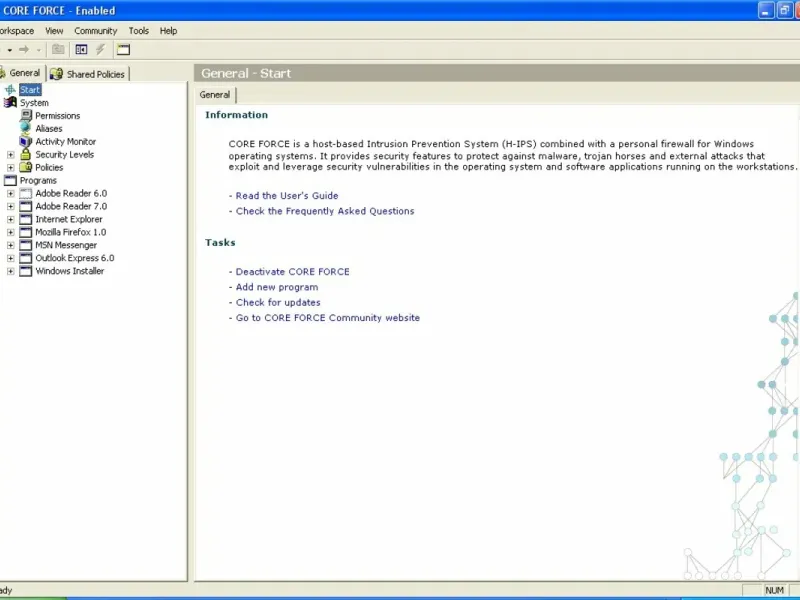This screenshot has width=800, height=600.
Task: Open Go to CORE FORCE Community website
Action: click(328, 317)
